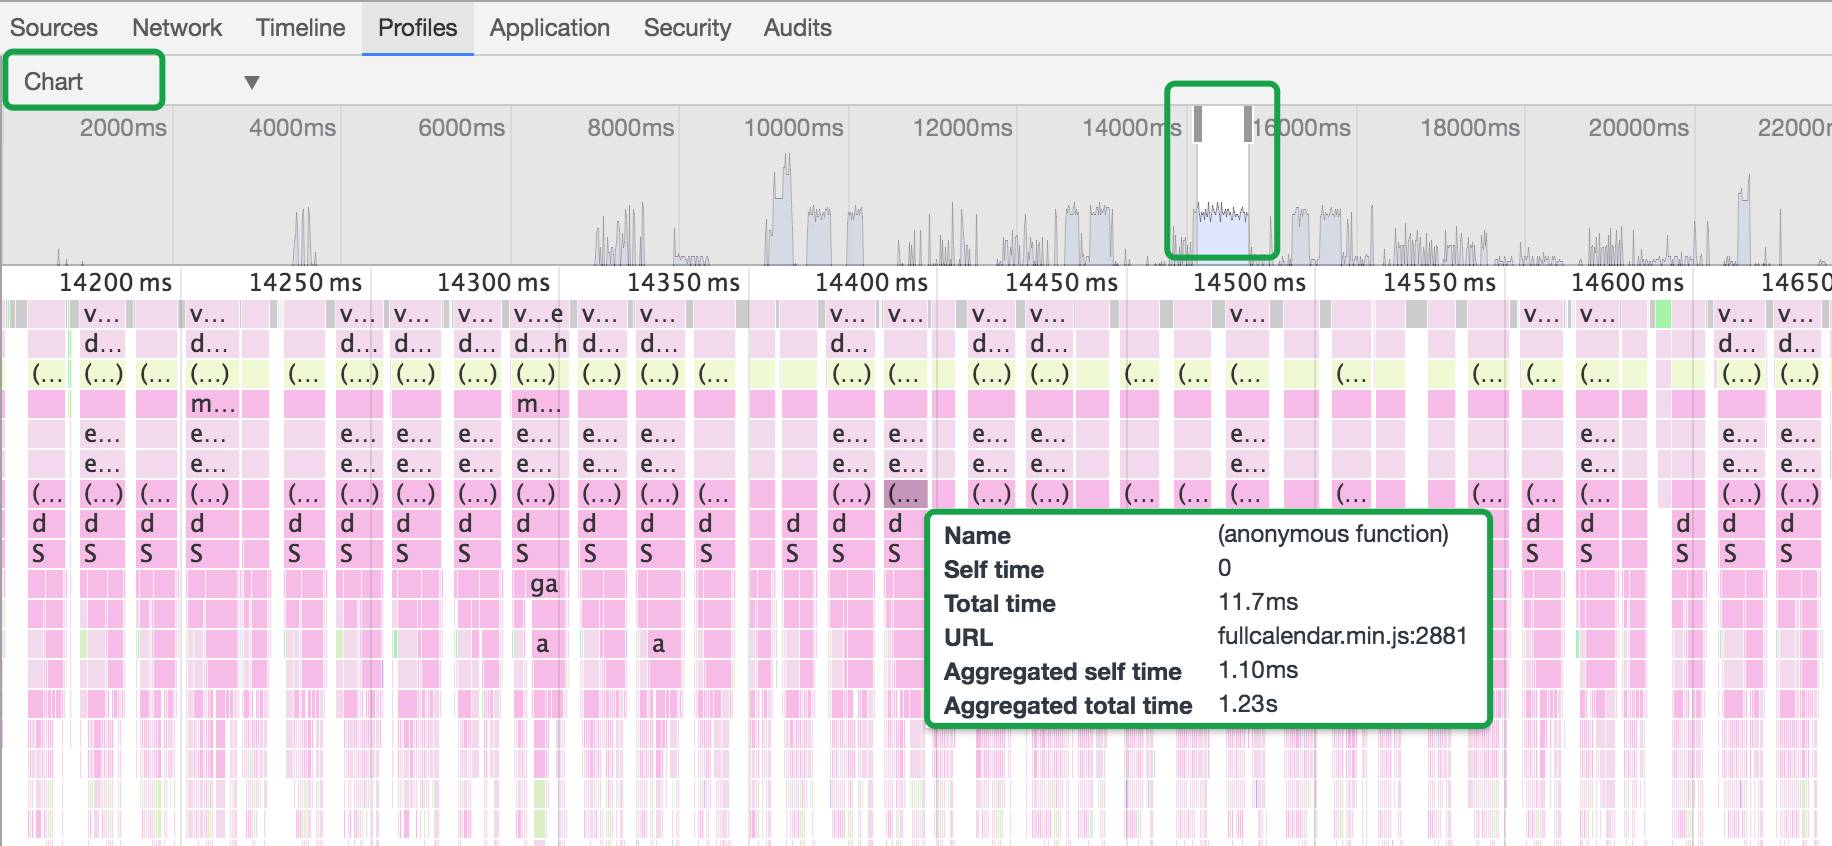Select the "ga" function block
The image size is (1832, 846).
(x=544, y=584)
